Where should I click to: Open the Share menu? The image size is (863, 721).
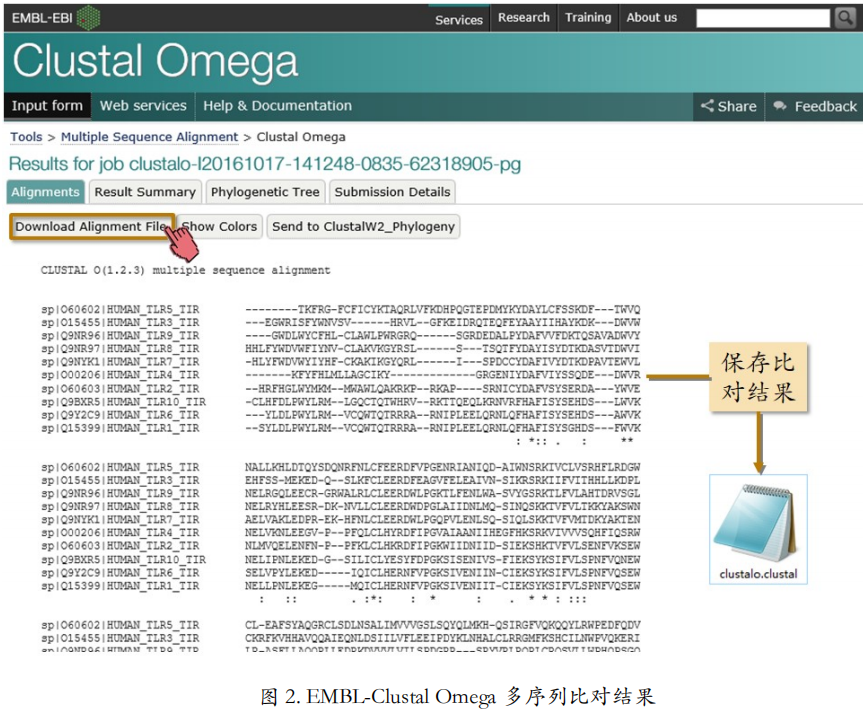729,106
